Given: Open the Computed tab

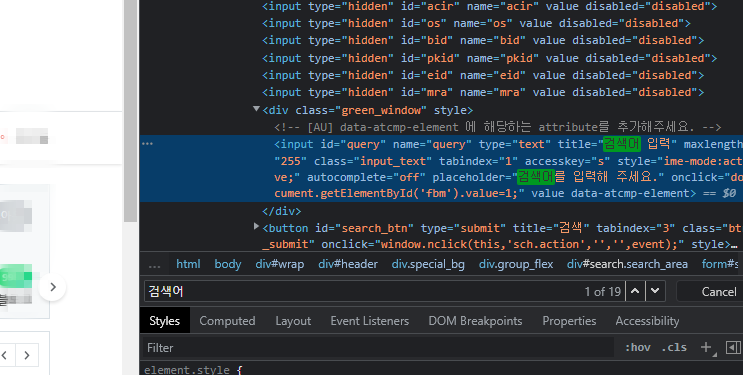Looking at the screenshot, I should pos(227,321).
